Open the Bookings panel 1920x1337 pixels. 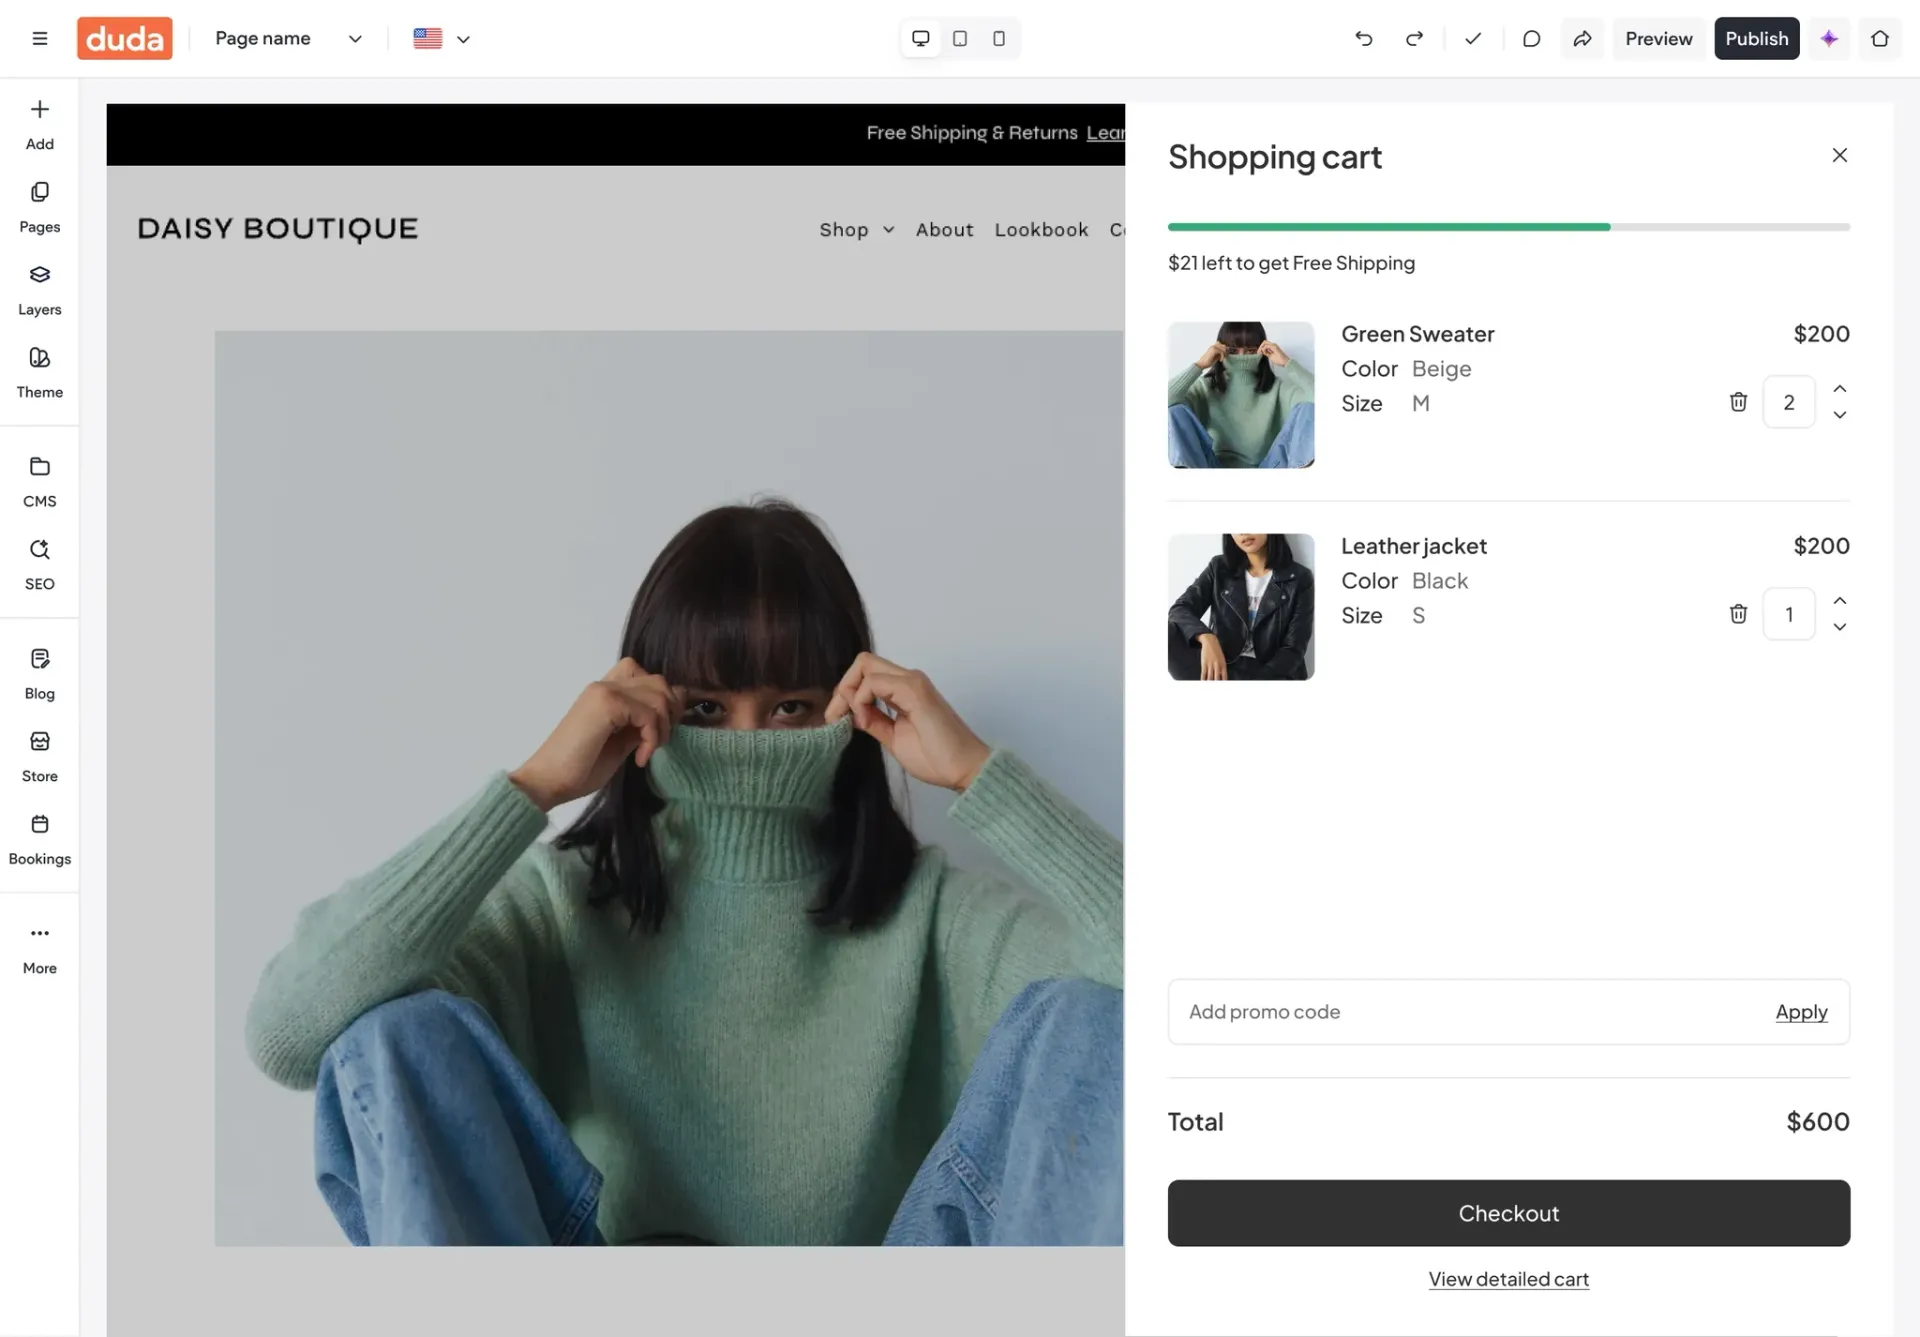(x=40, y=839)
